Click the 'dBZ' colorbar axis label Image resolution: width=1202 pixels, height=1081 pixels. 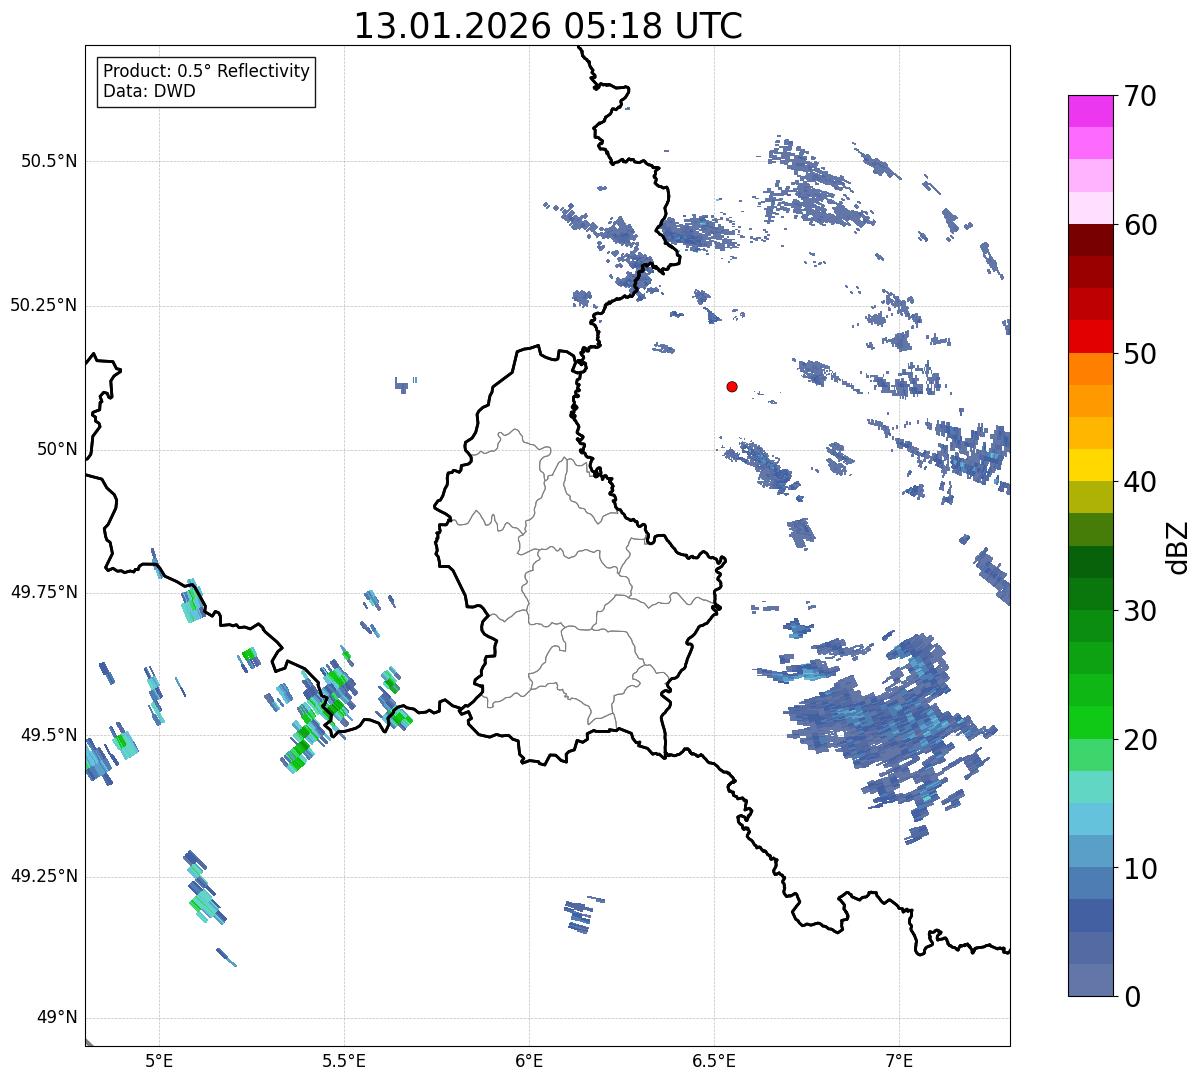point(1178,546)
